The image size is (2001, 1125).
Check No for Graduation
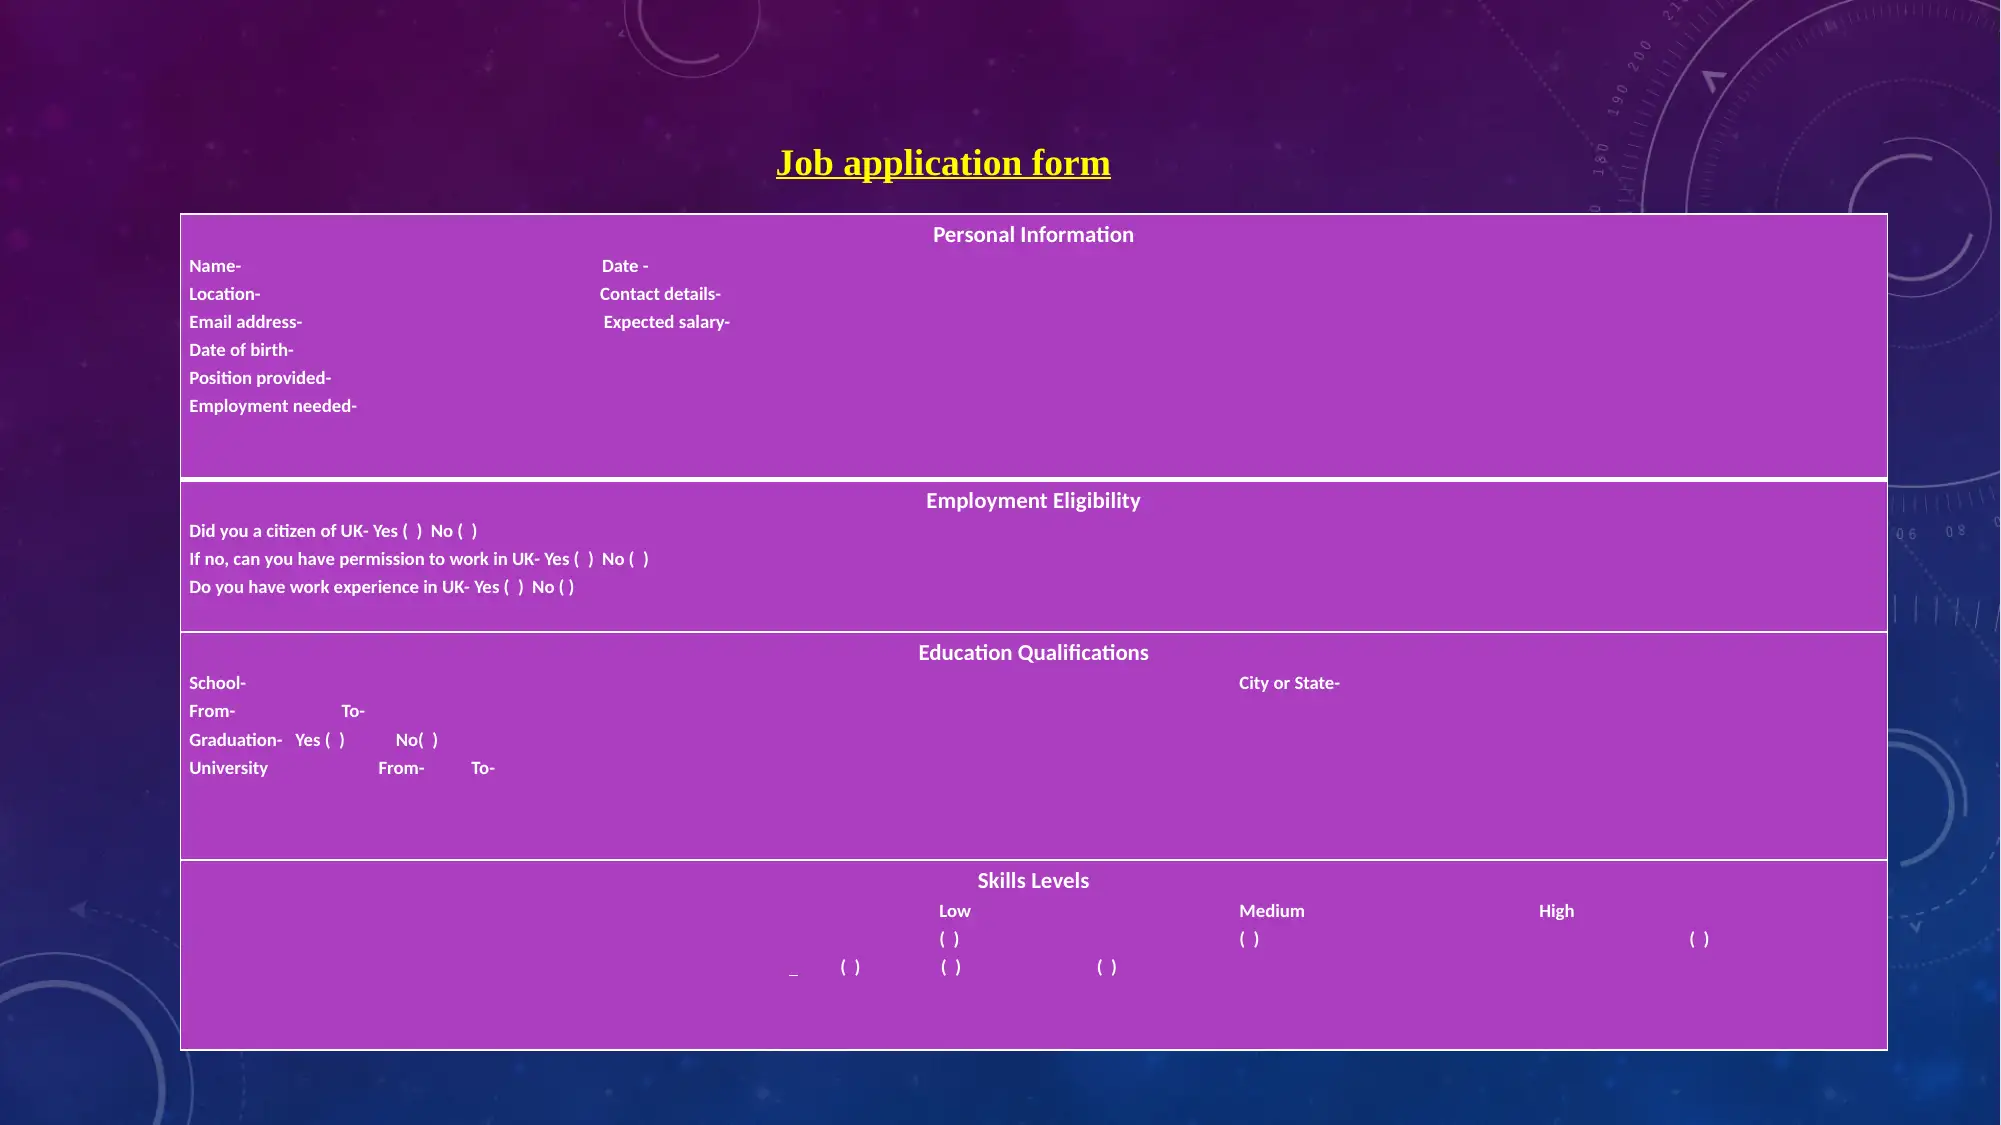pyautogui.click(x=428, y=740)
